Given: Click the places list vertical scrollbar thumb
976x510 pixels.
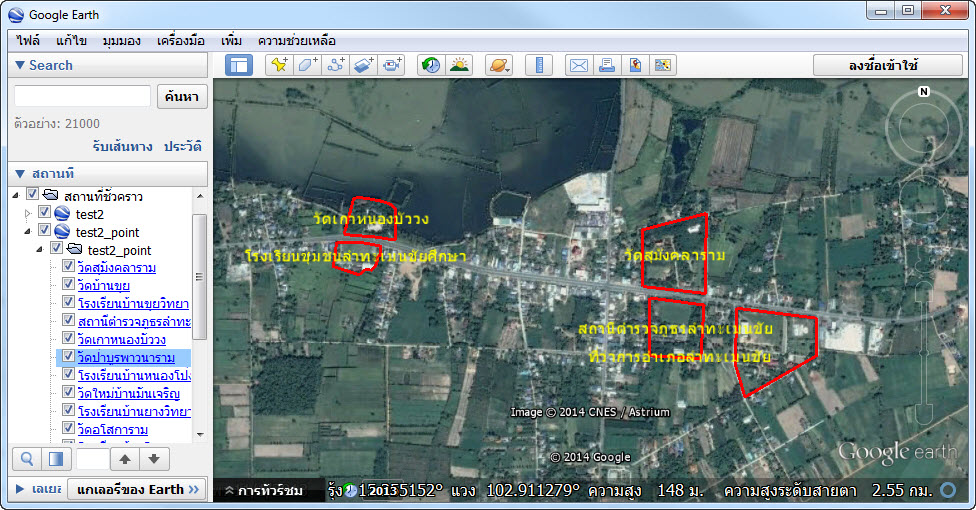Looking at the screenshot, I should (x=199, y=277).
